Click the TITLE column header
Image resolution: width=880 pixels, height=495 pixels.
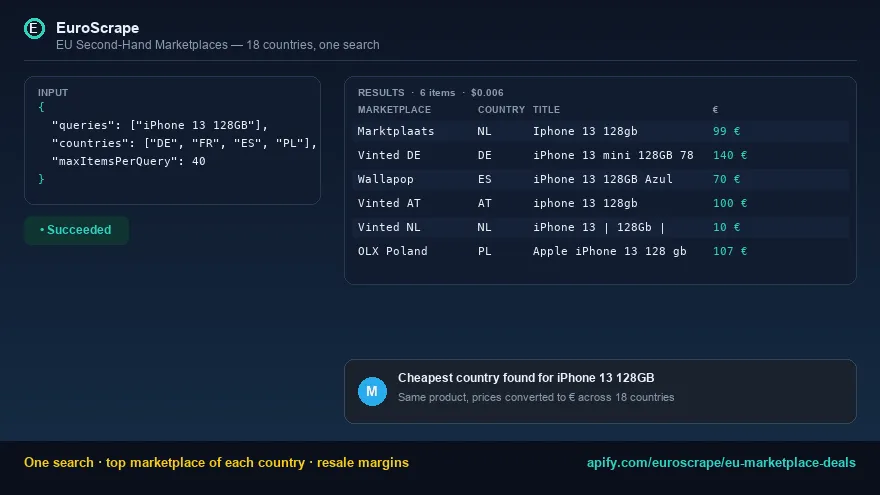pos(546,109)
